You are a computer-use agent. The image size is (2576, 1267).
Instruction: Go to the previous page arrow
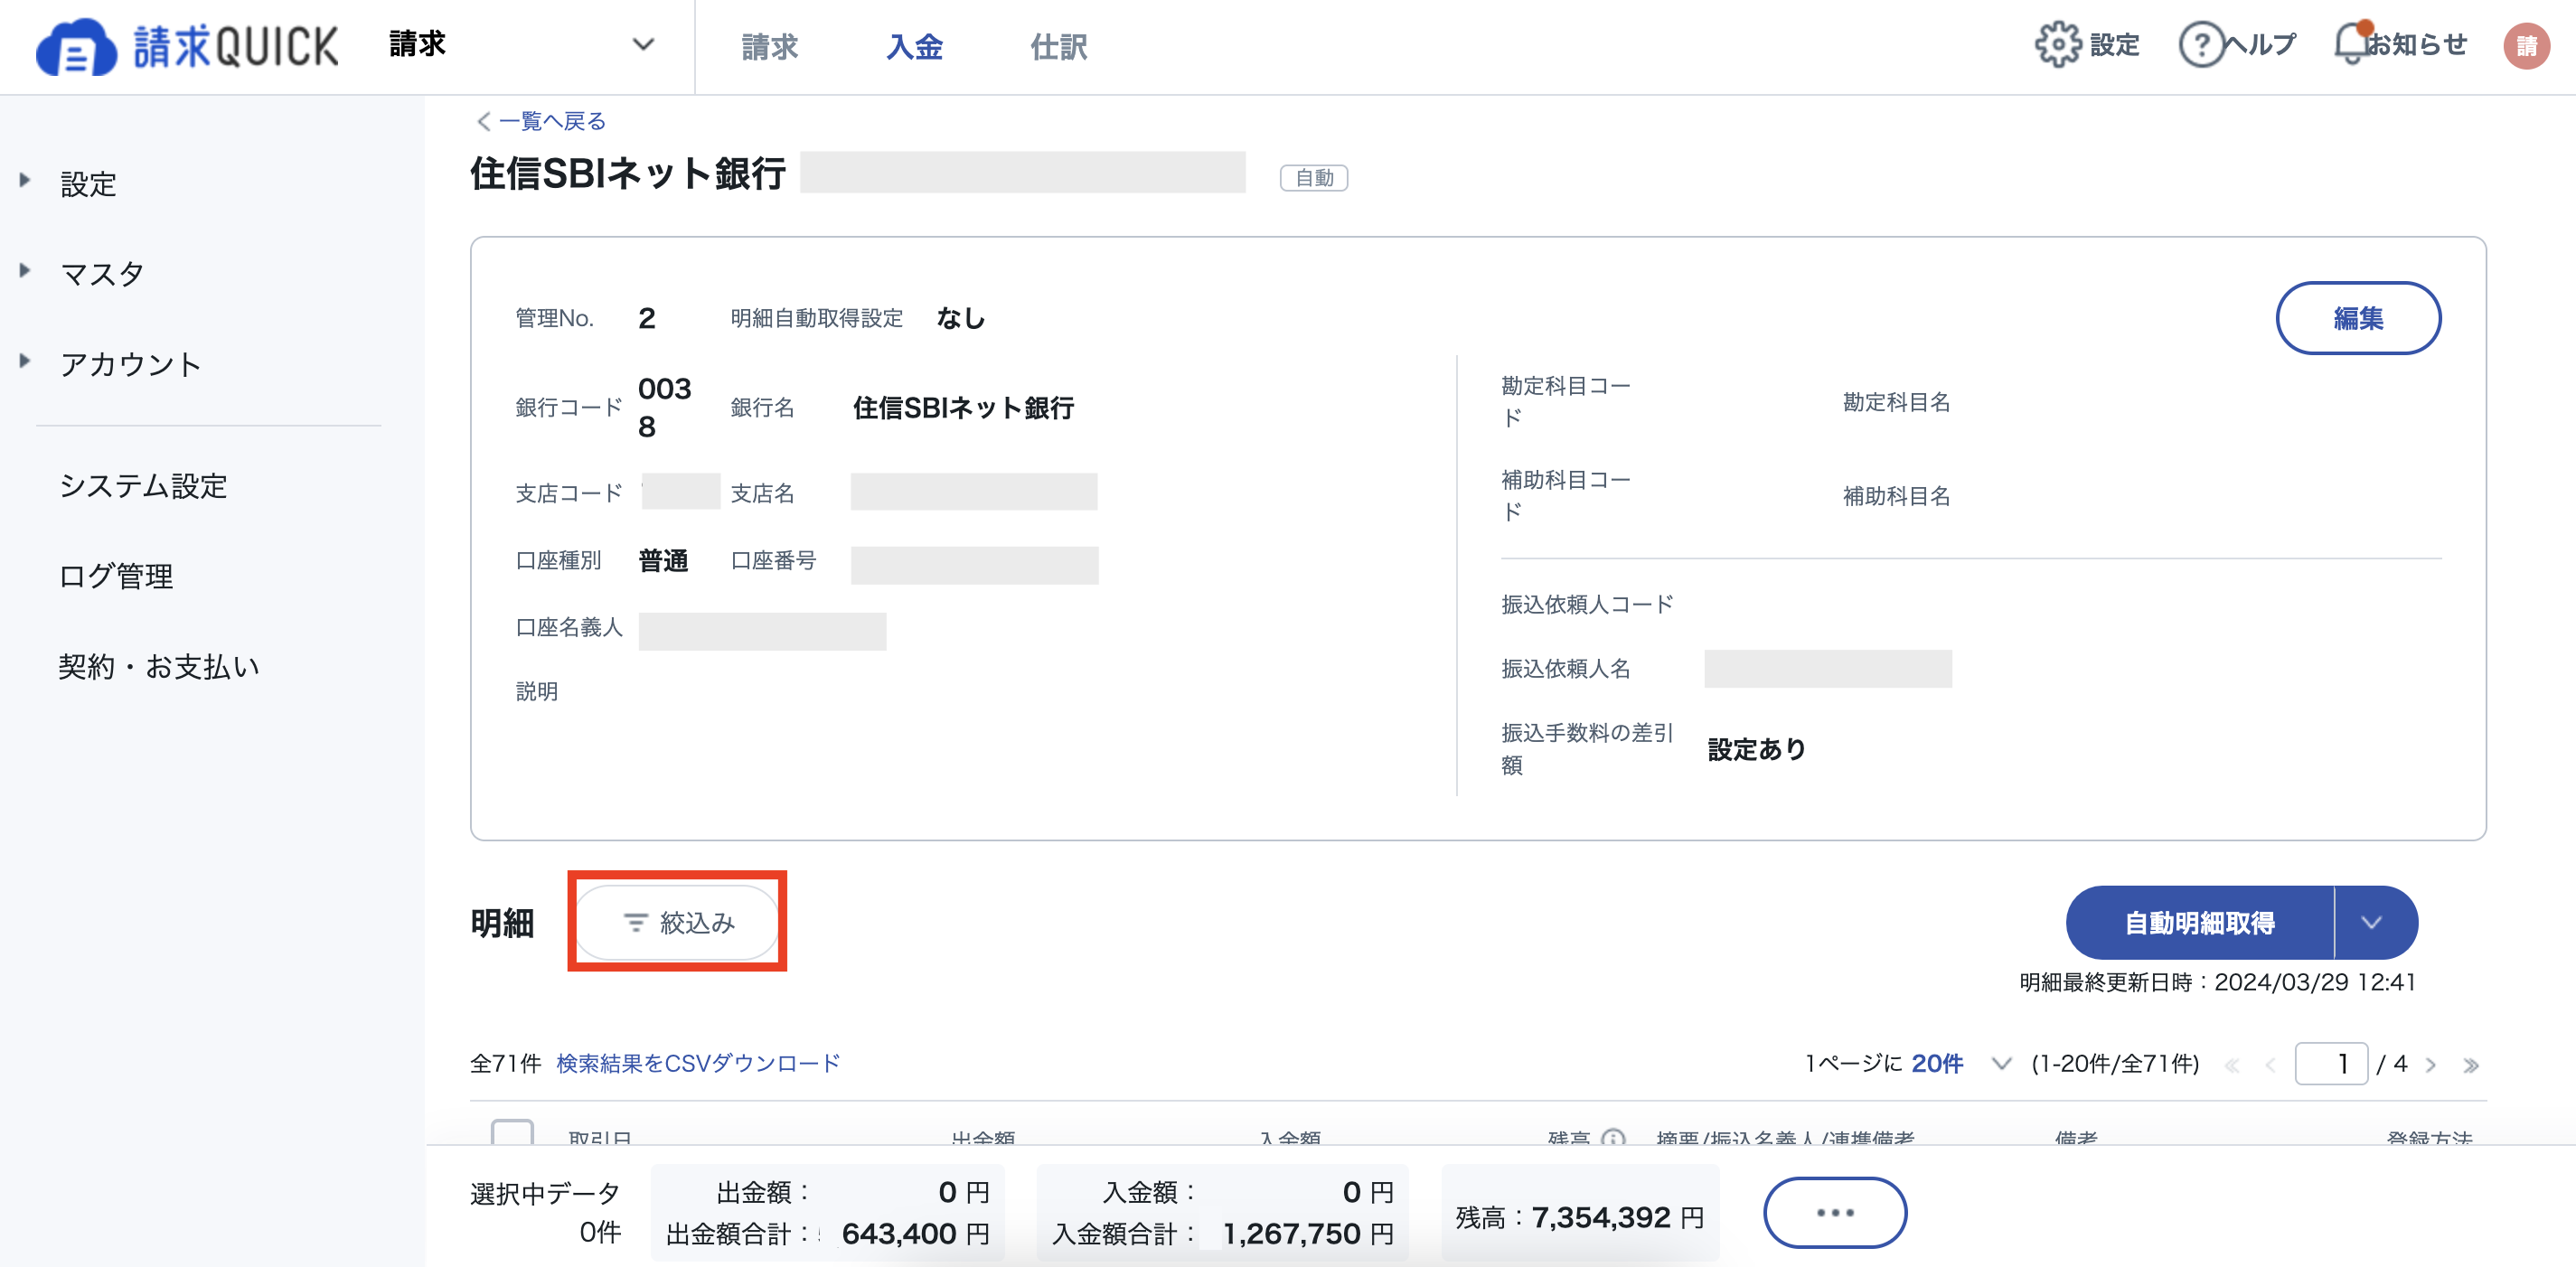coord(2270,1065)
